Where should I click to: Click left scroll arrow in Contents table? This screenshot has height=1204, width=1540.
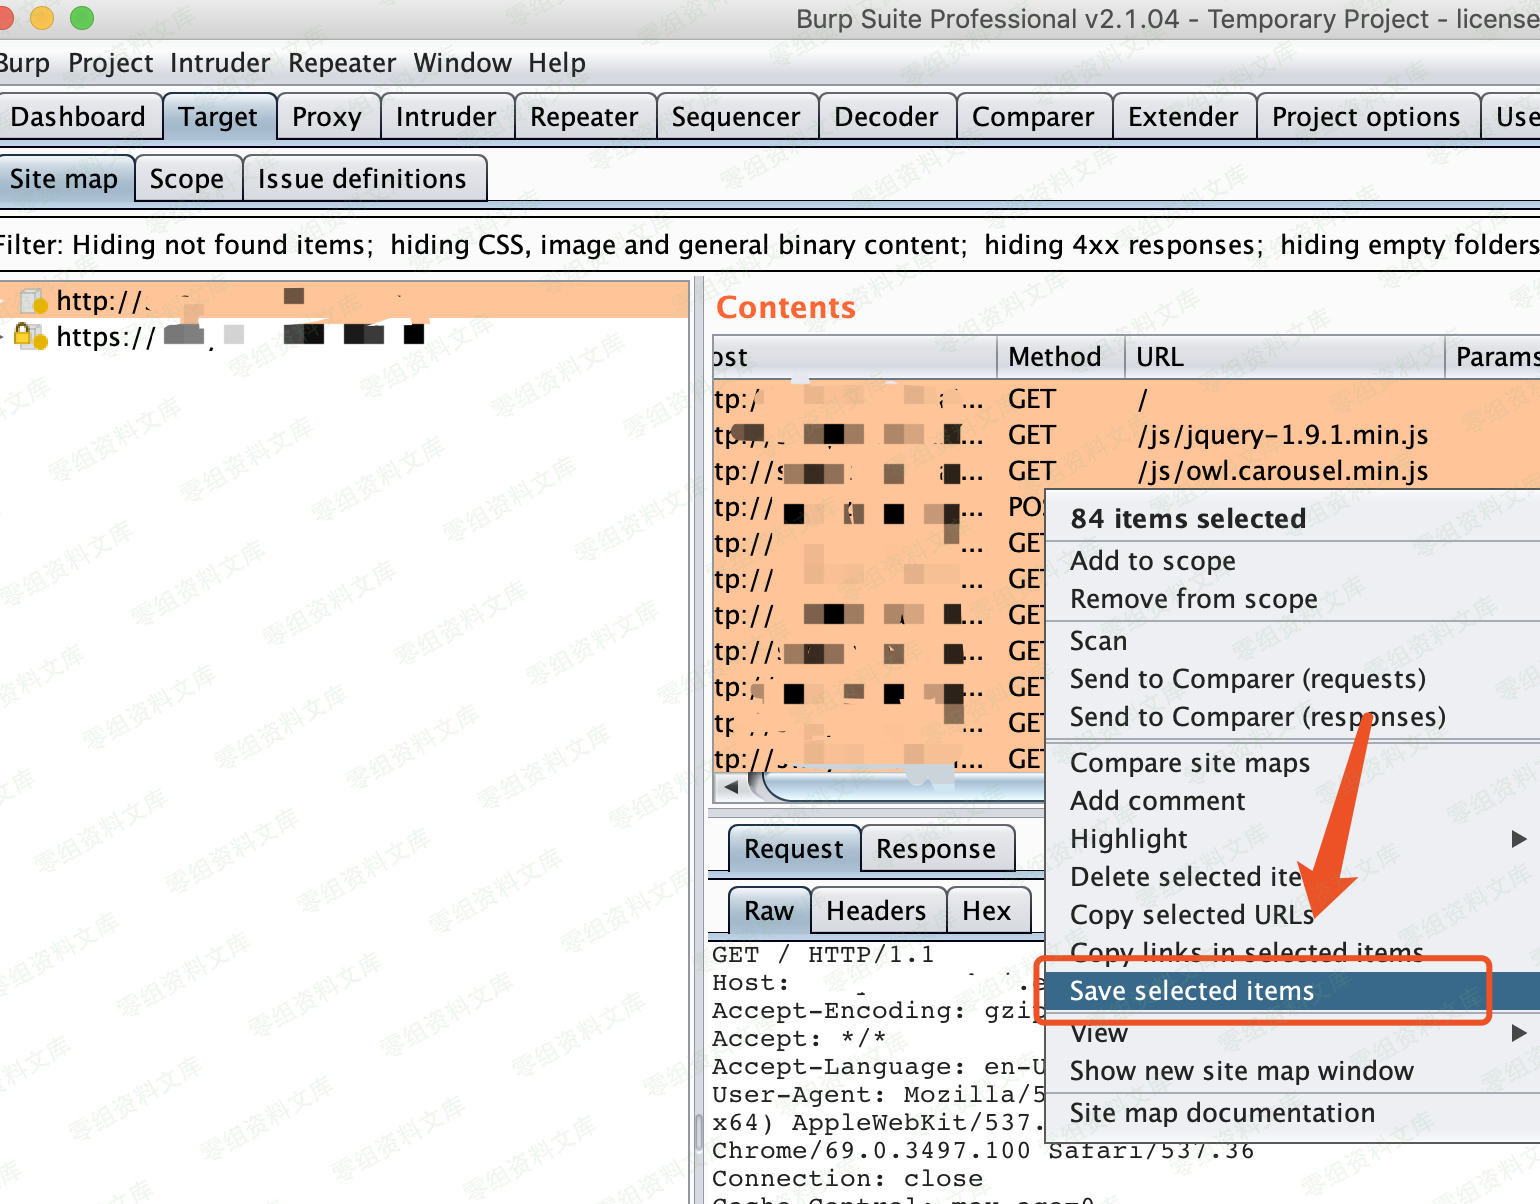click(731, 787)
